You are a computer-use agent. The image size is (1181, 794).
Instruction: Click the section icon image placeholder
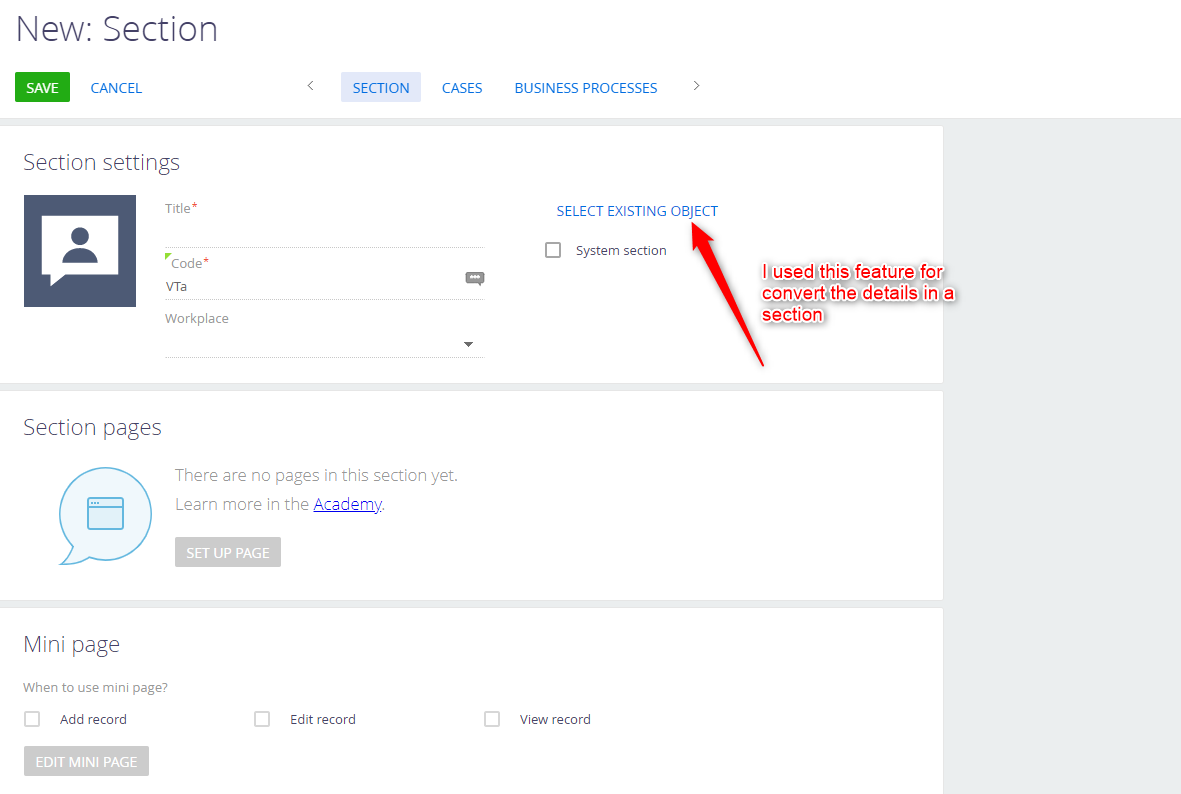point(80,251)
